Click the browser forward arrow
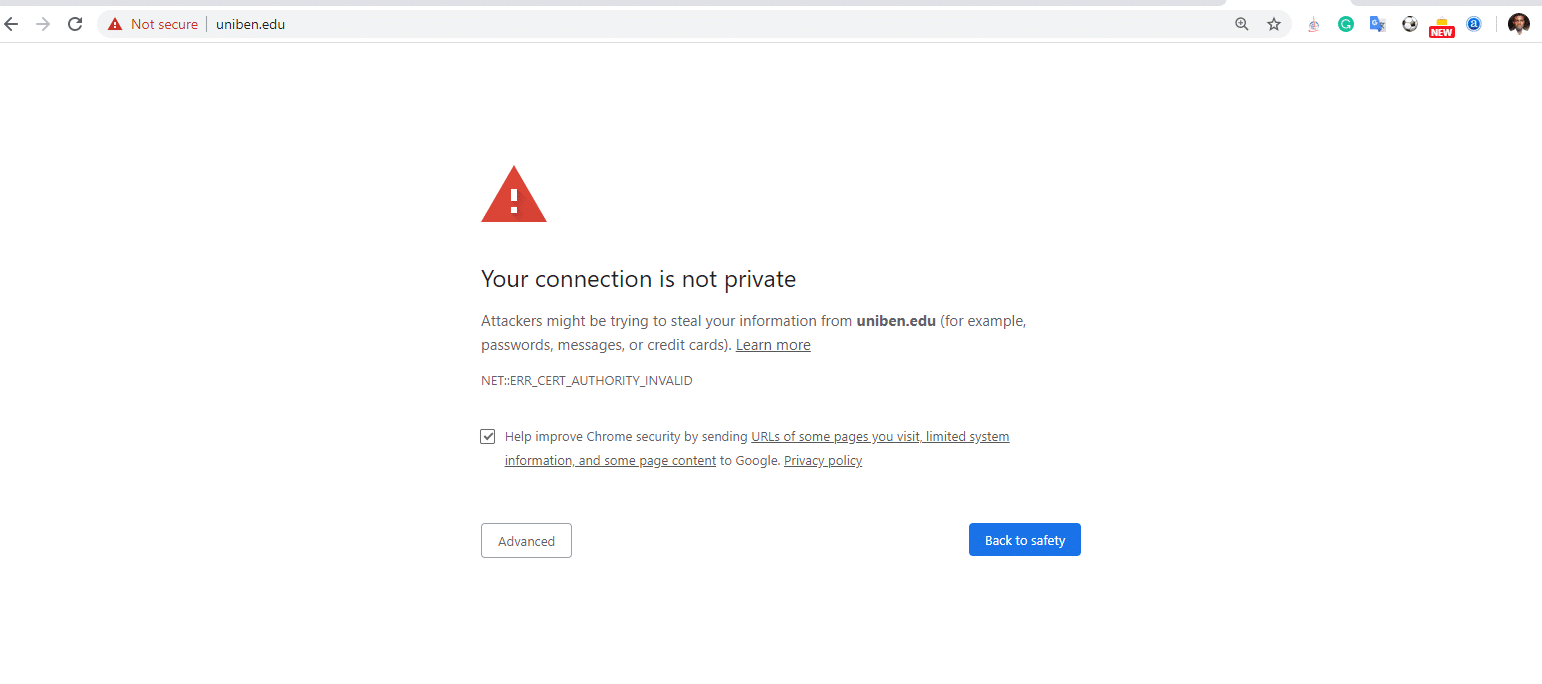Screen dimensions: 1542x684 coord(43,24)
